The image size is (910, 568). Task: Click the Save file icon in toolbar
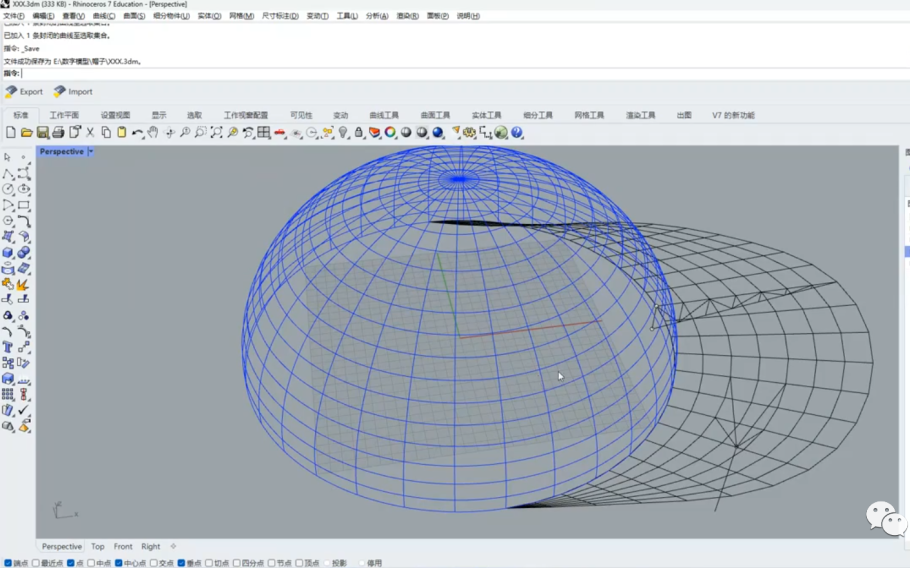(x=42, y=132)
